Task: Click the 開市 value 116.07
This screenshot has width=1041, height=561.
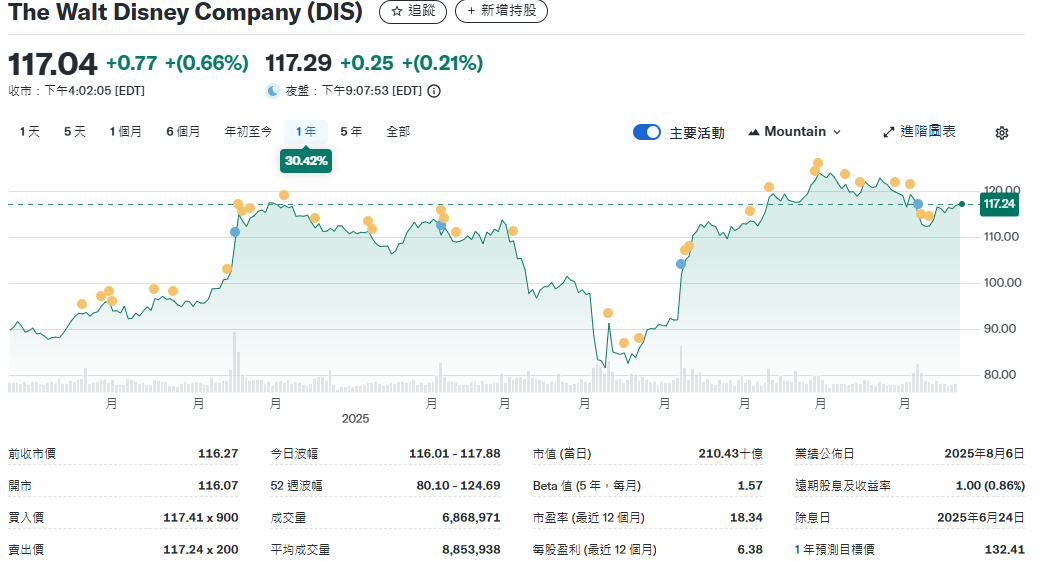Action: click(218, 485)
